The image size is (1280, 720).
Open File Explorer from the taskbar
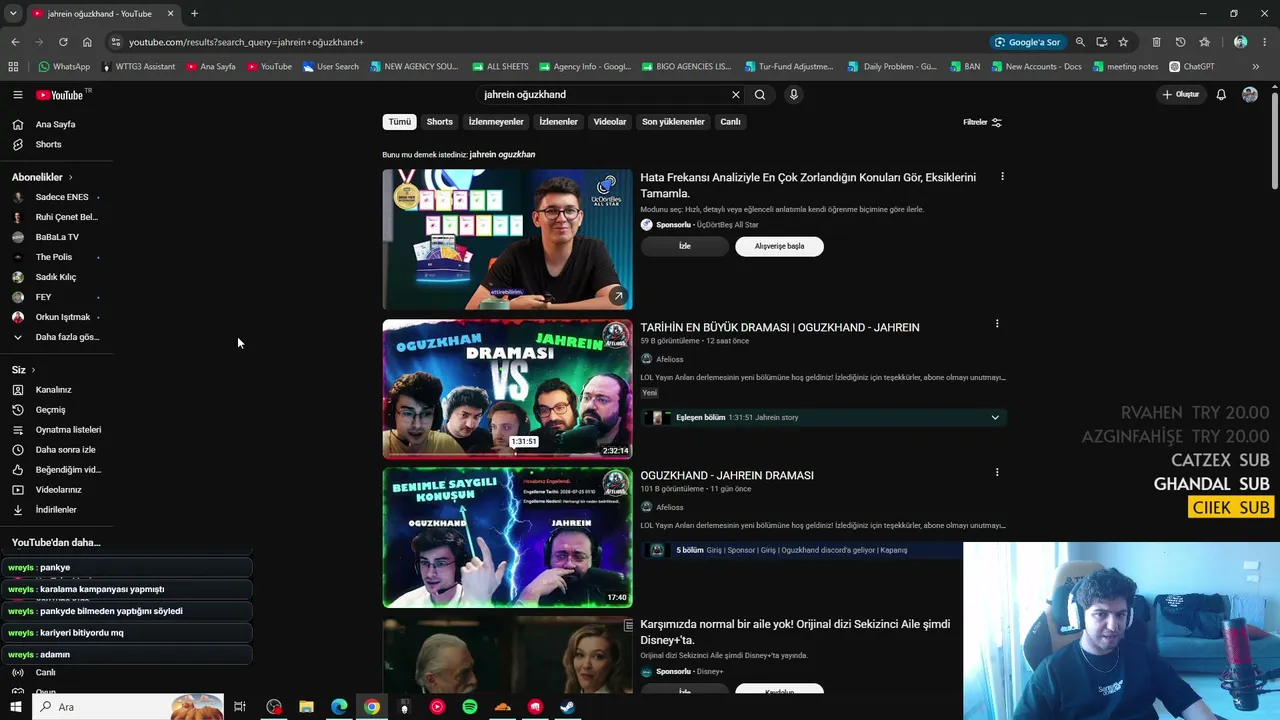point(307,707)
